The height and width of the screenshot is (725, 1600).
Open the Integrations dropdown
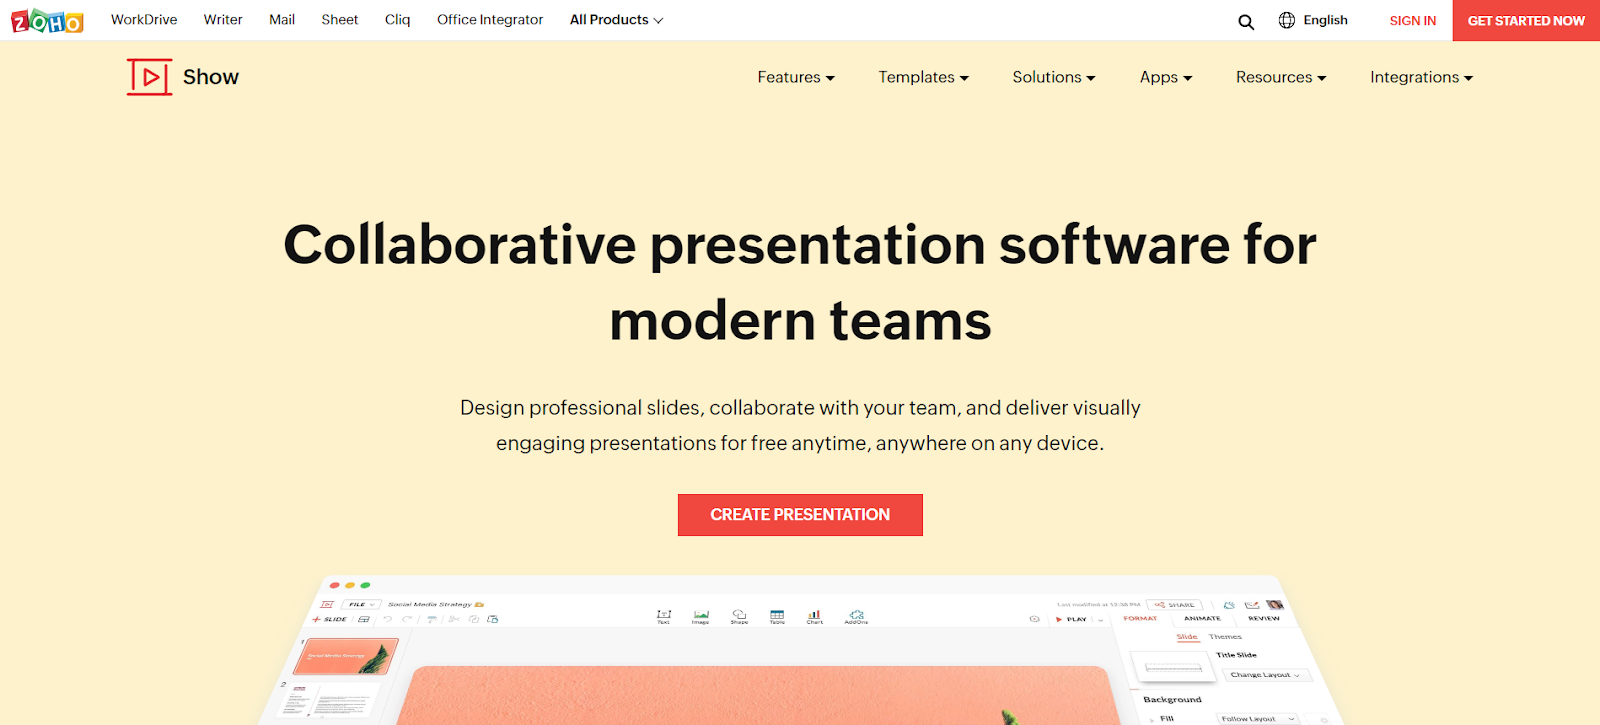click(1421, 77)
